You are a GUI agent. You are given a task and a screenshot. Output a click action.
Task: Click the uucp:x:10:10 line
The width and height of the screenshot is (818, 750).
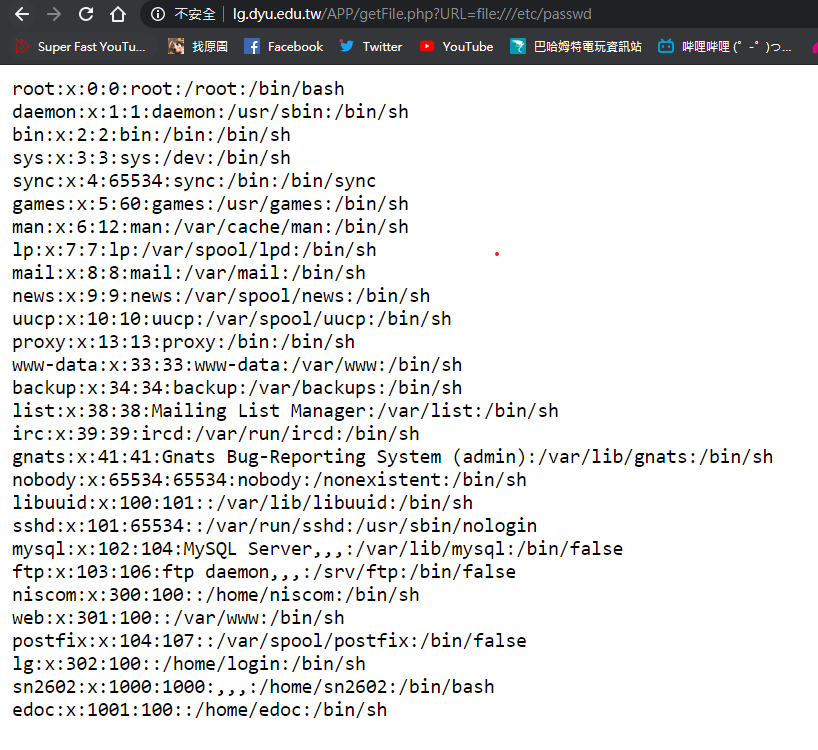point(232,319)
